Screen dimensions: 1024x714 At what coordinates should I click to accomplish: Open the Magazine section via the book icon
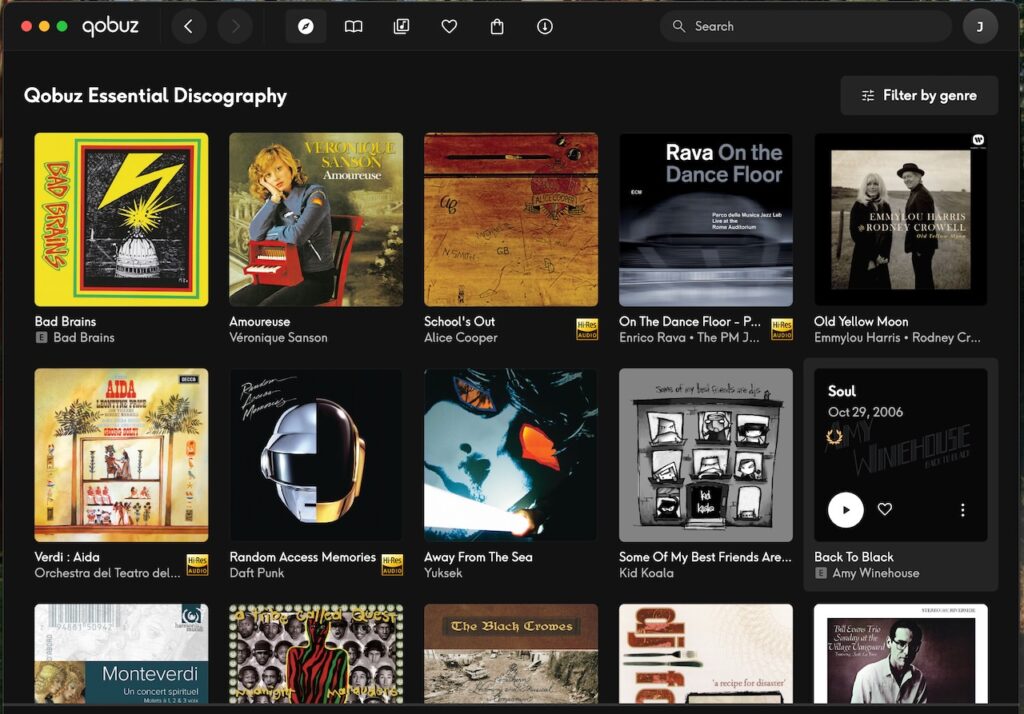tap(353, 26)
